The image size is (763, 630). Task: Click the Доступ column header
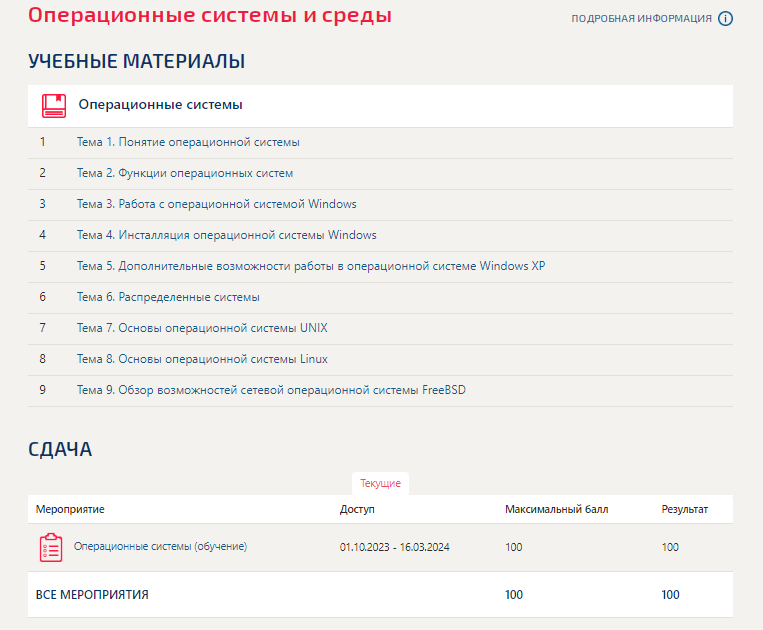(357, 509)
